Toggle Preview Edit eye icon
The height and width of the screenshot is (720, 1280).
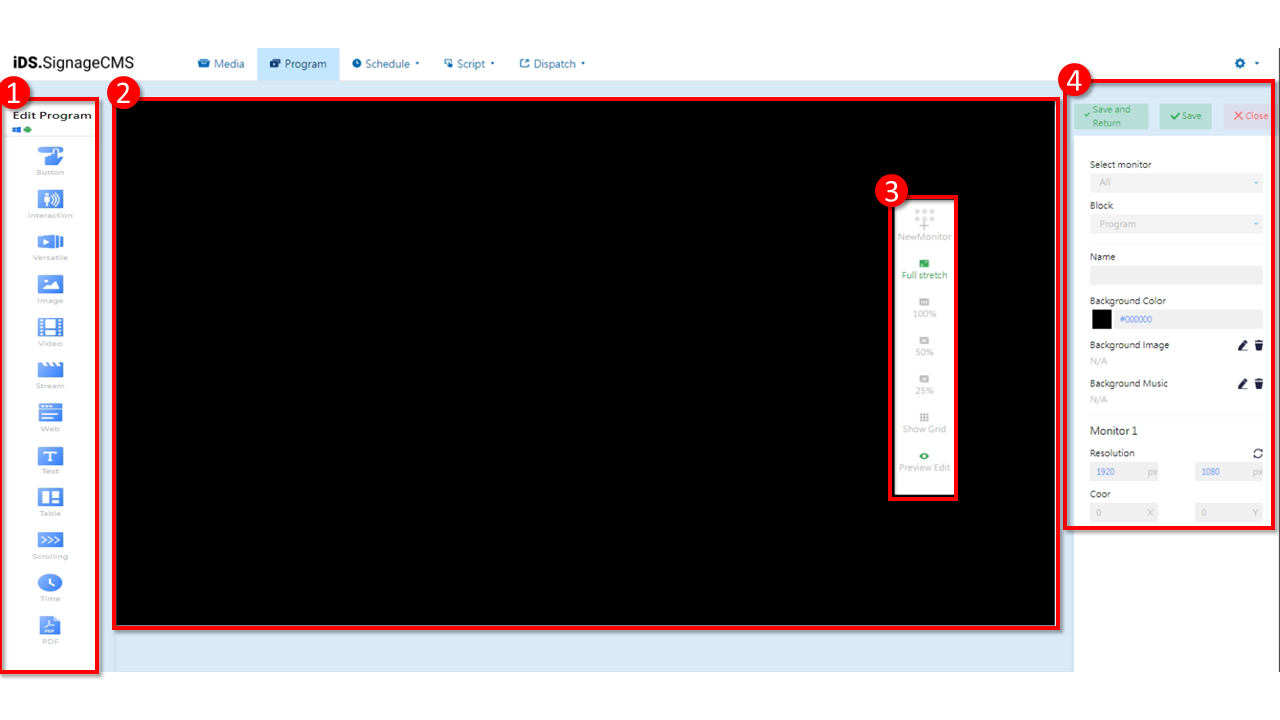click(x=924, y=460)
